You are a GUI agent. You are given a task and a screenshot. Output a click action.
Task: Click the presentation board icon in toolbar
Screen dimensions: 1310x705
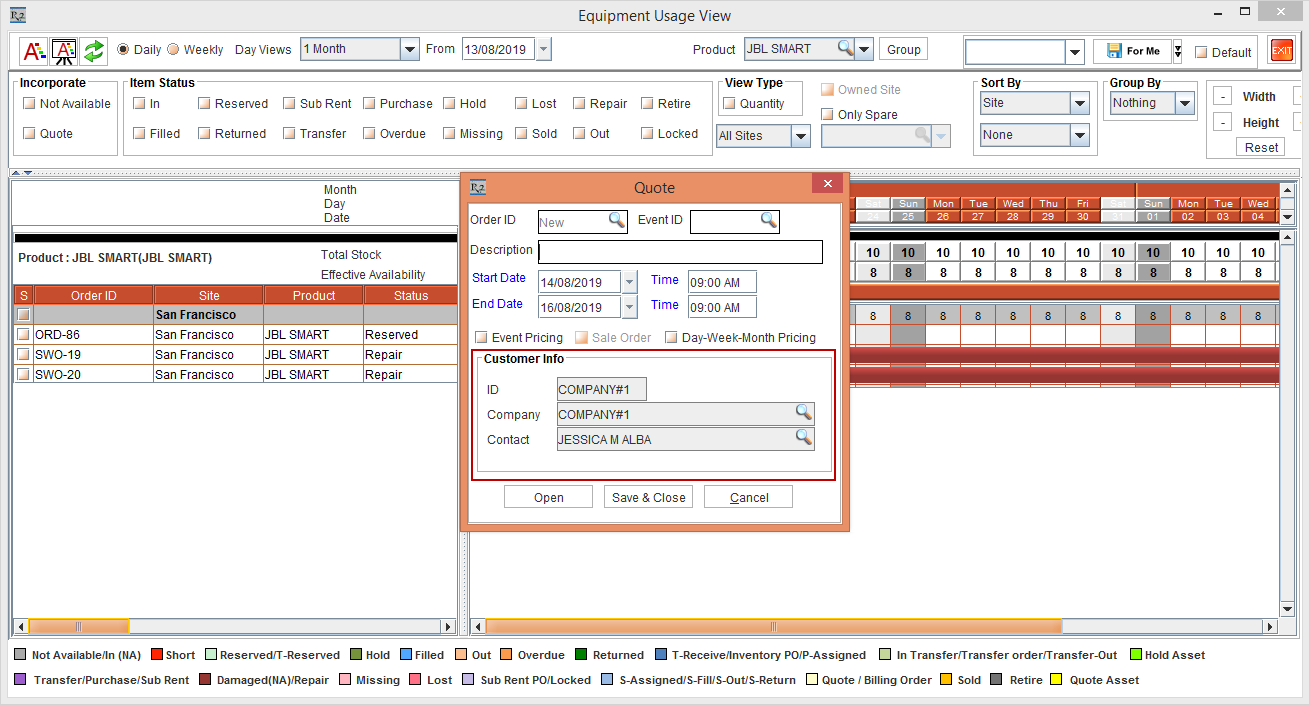(x=64, y=50)
